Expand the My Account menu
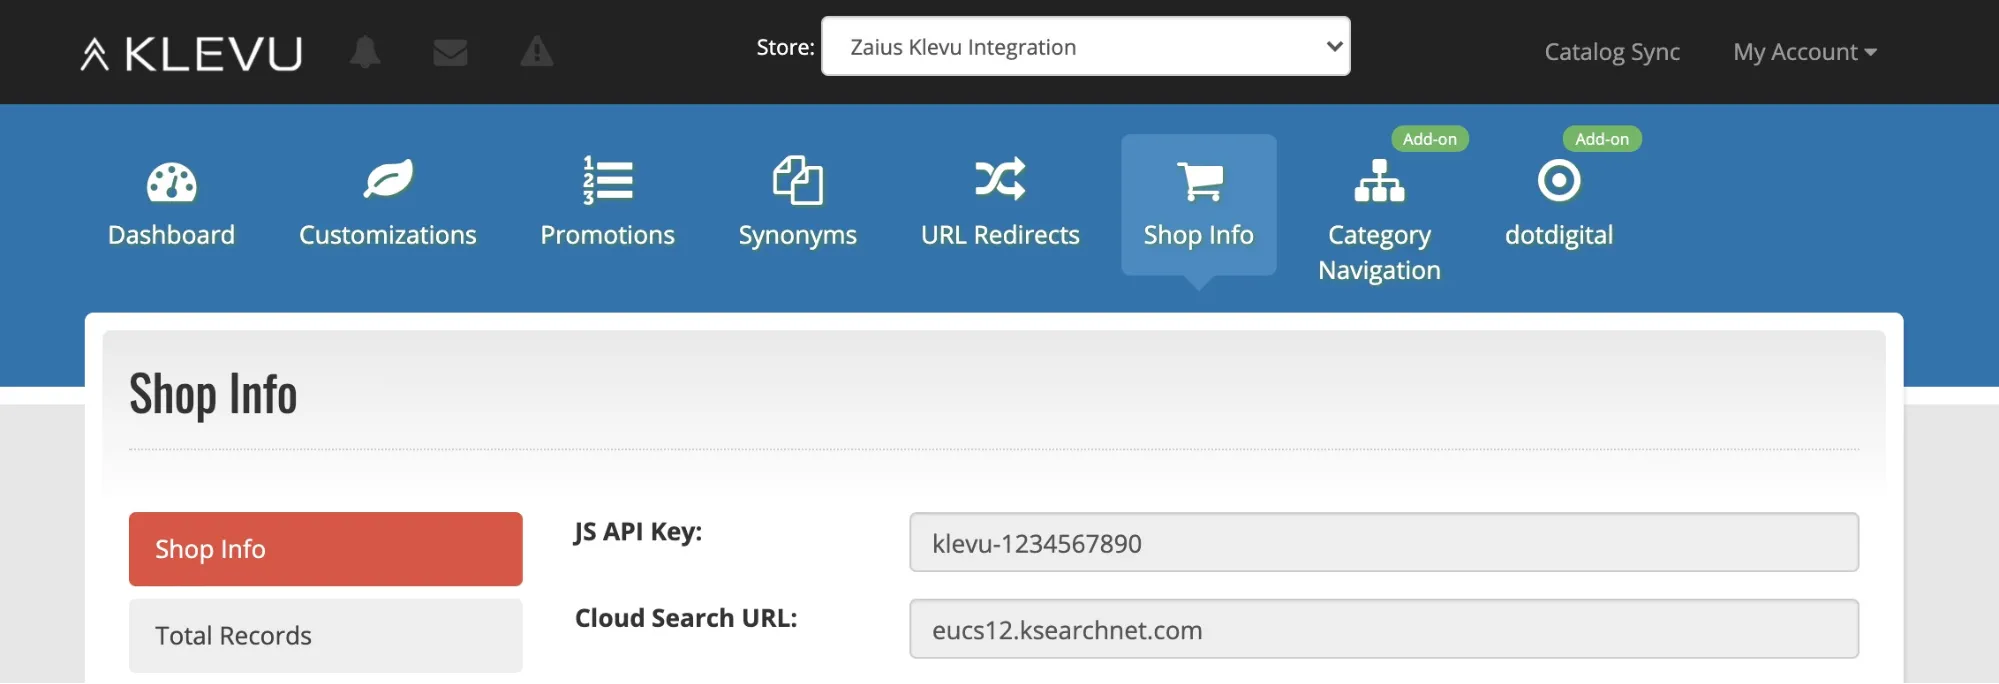This screenshot has width=1999, height=684. coord(1804,52)
